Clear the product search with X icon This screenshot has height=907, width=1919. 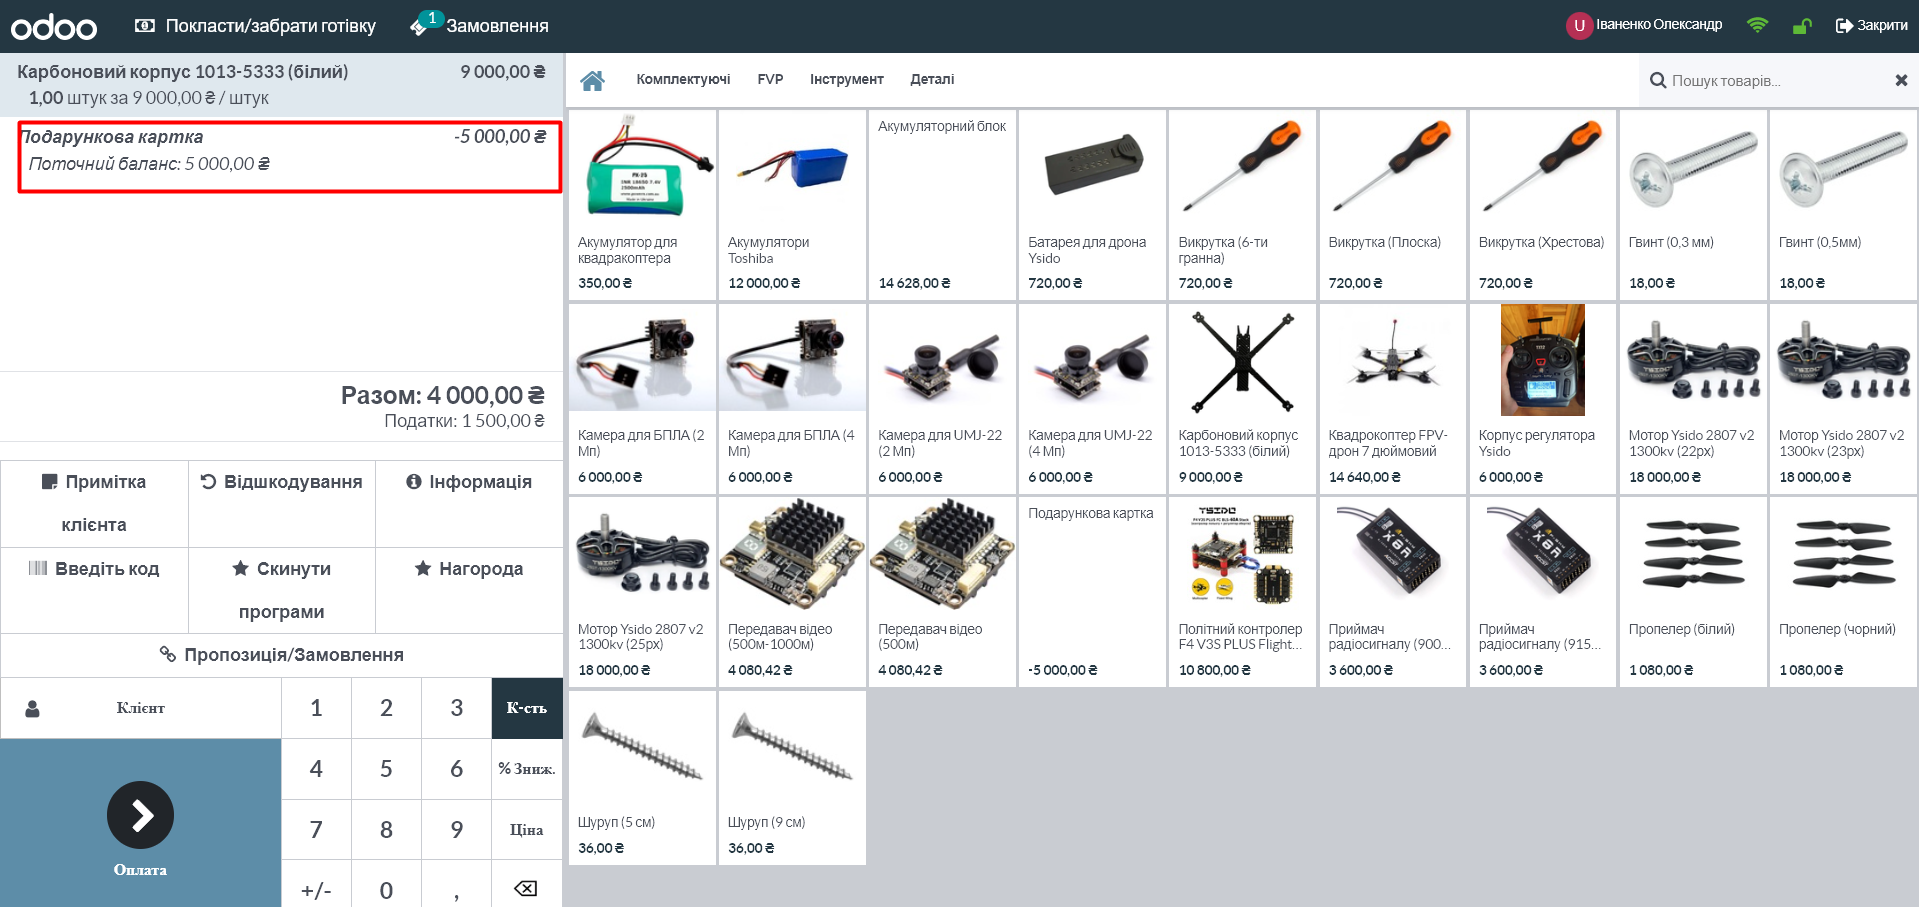[1901, 80]
